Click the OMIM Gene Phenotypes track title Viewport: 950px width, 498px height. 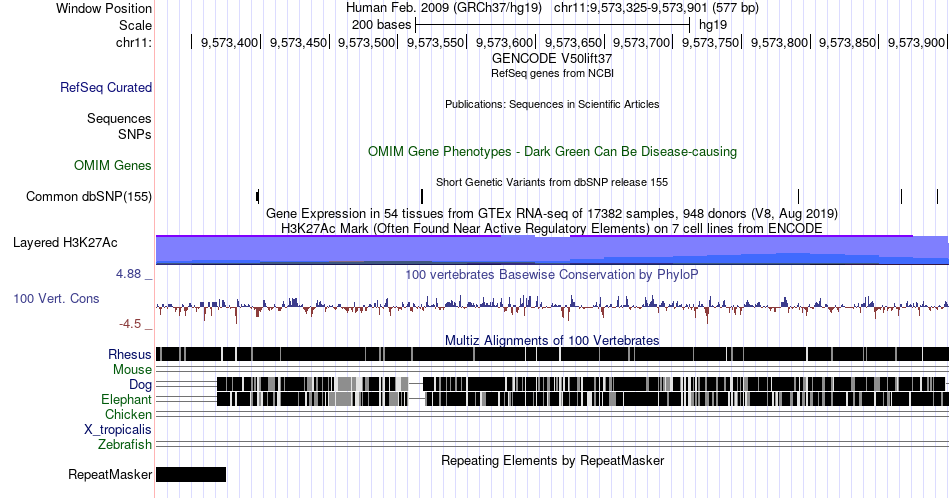click(x=552, y=151)
